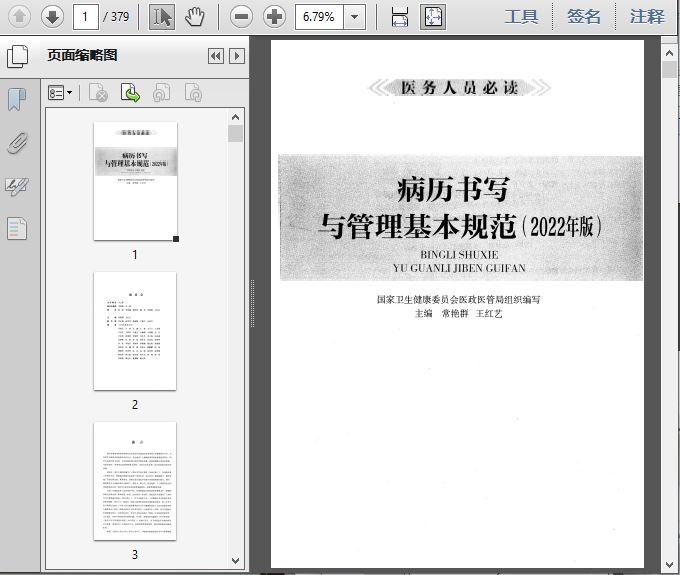Toggle fit one full page view
Screen dimensions: 680x575
click(433, 17)
